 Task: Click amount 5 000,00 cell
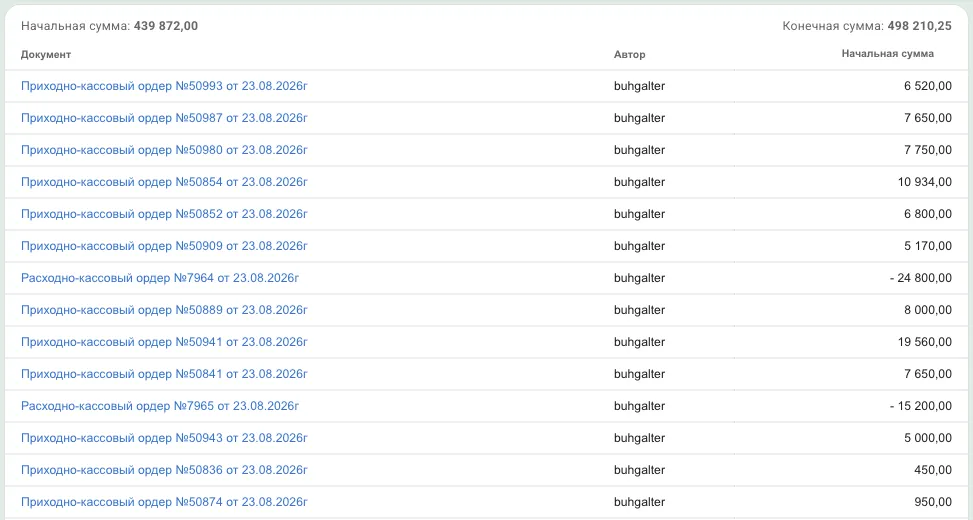coord(928,437)
